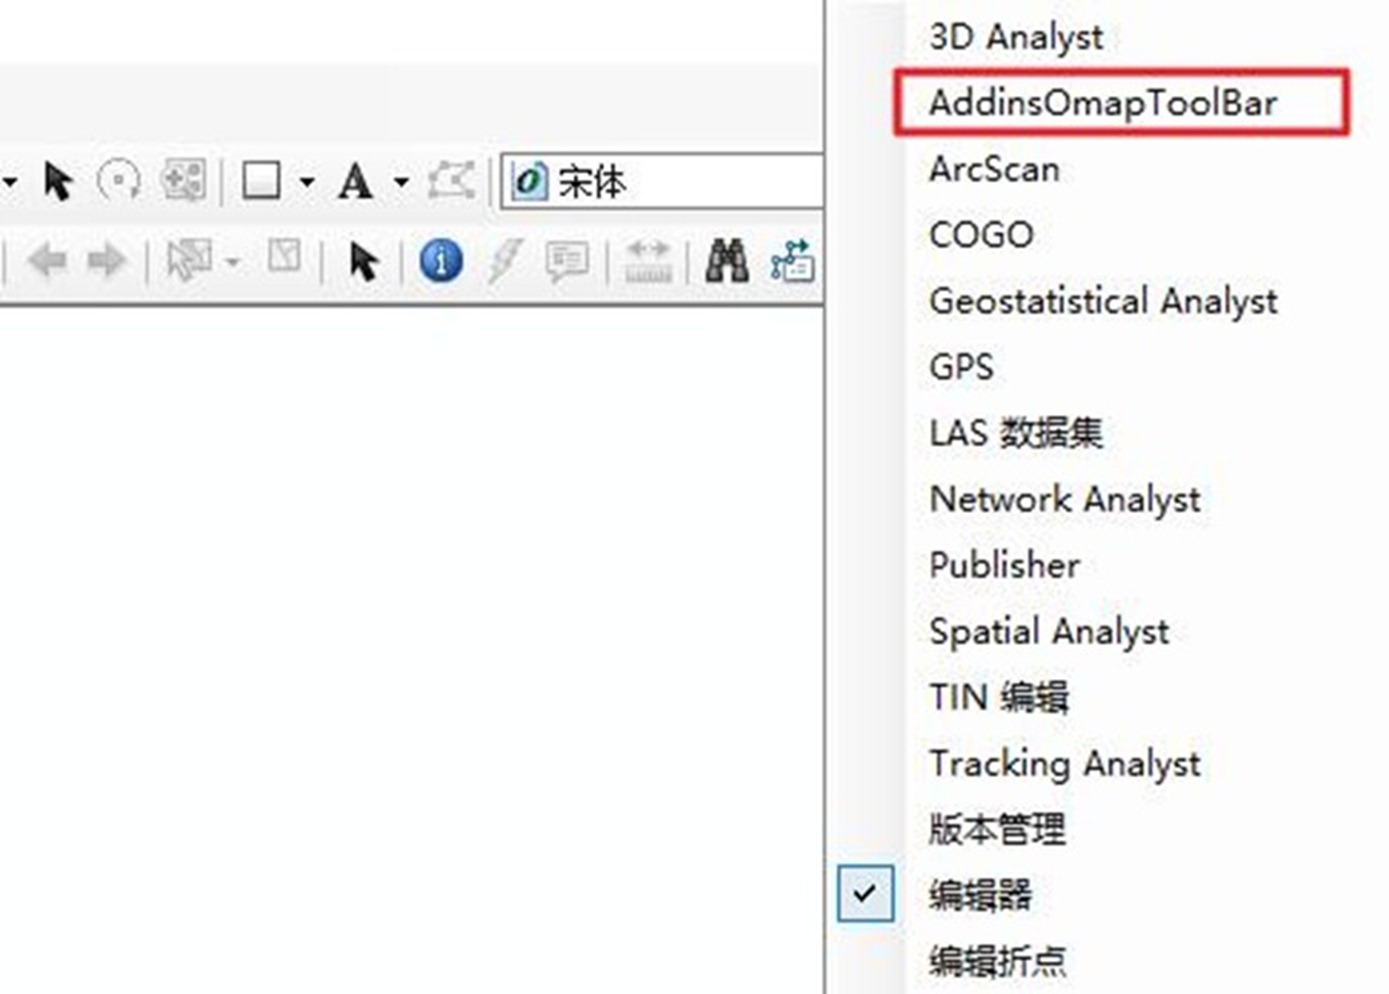Uncheck the 编辑器 toolbar checkmark
The image size is (1389, 994).
865,894
